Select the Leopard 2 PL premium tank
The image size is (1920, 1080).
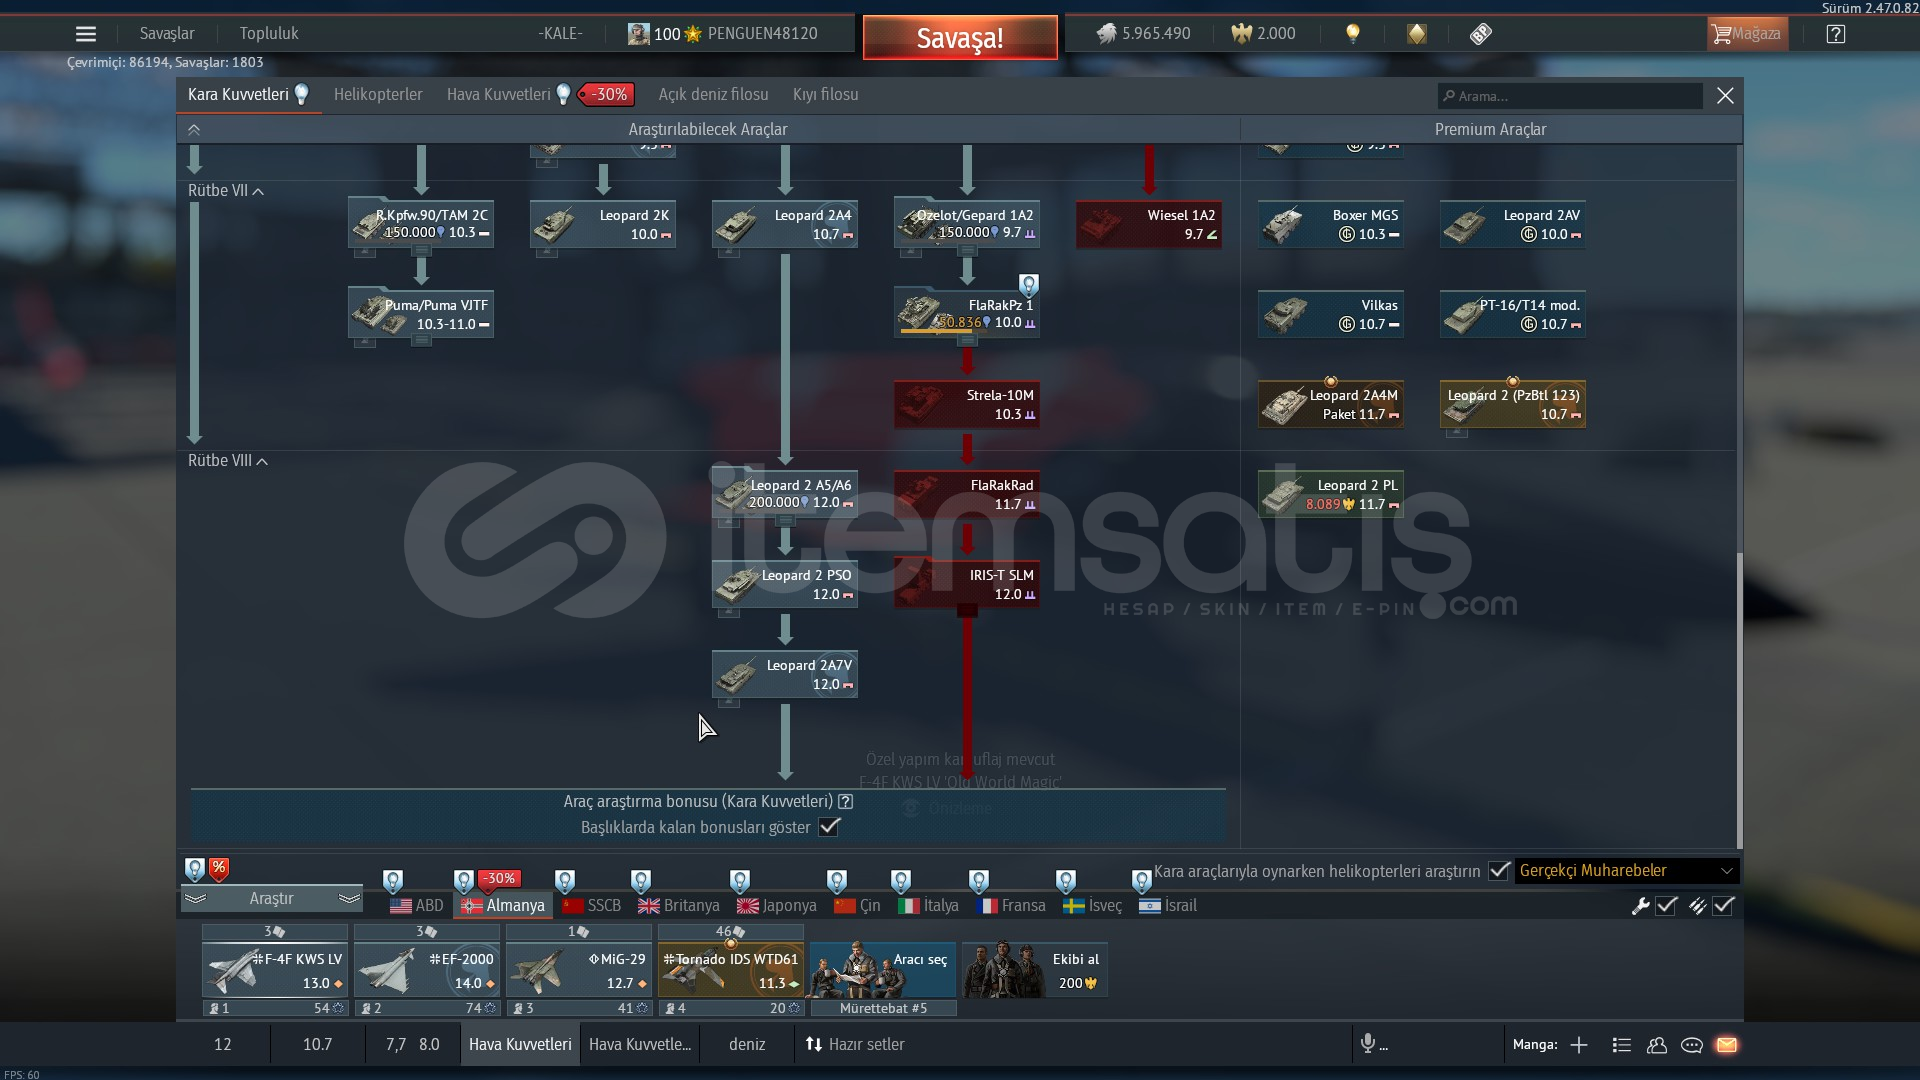[1331, 494]
